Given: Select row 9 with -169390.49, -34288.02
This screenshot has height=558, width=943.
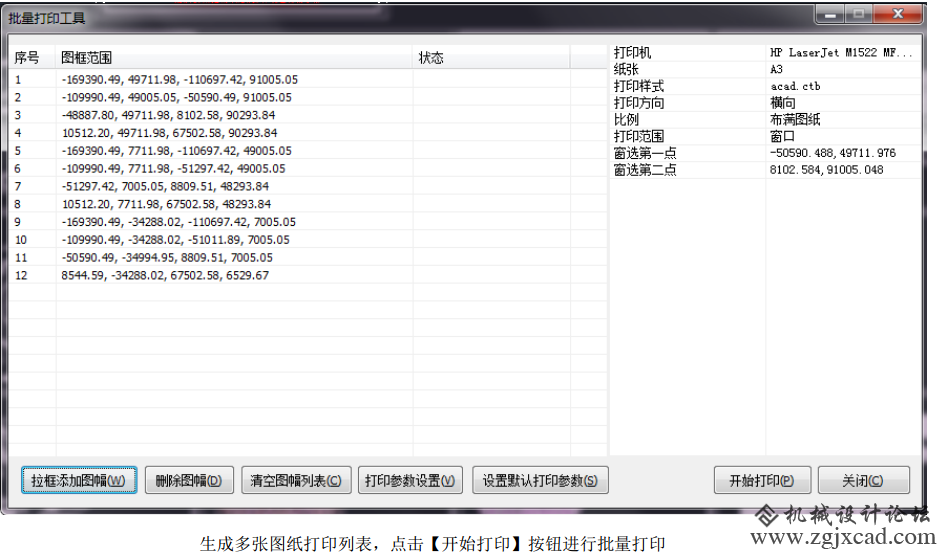Looking at the screenshot, I should point(308,222).
